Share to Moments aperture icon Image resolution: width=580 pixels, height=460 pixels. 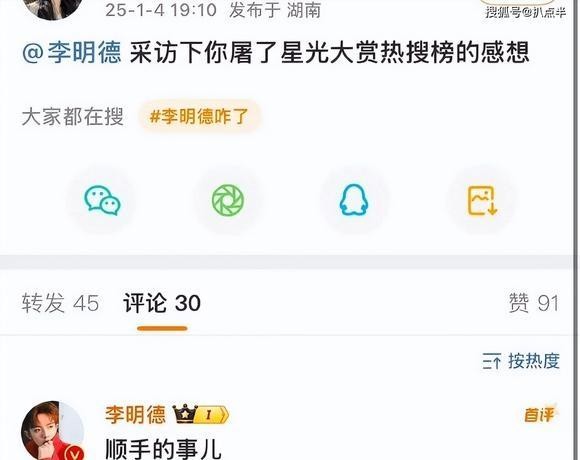click(228, 200)
